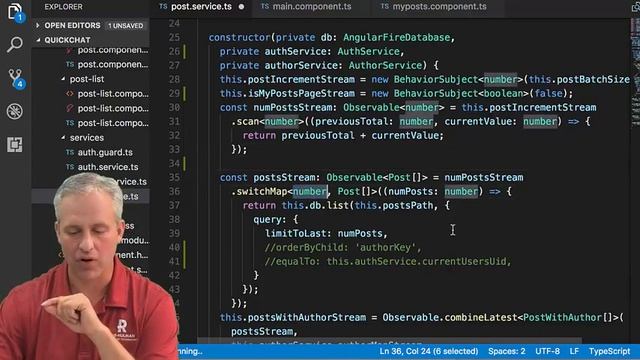Click line number 30 in gutter
Viewport: 640px width, 360px height.
[174, 107]
